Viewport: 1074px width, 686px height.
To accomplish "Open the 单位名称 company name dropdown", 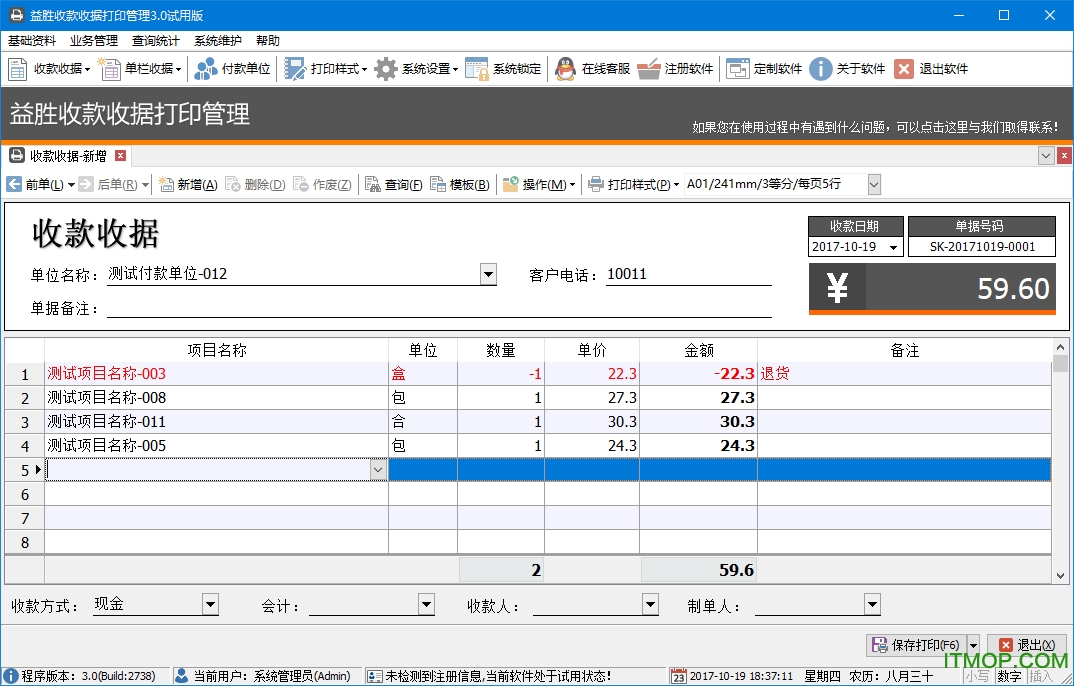I will coord(488,274).
